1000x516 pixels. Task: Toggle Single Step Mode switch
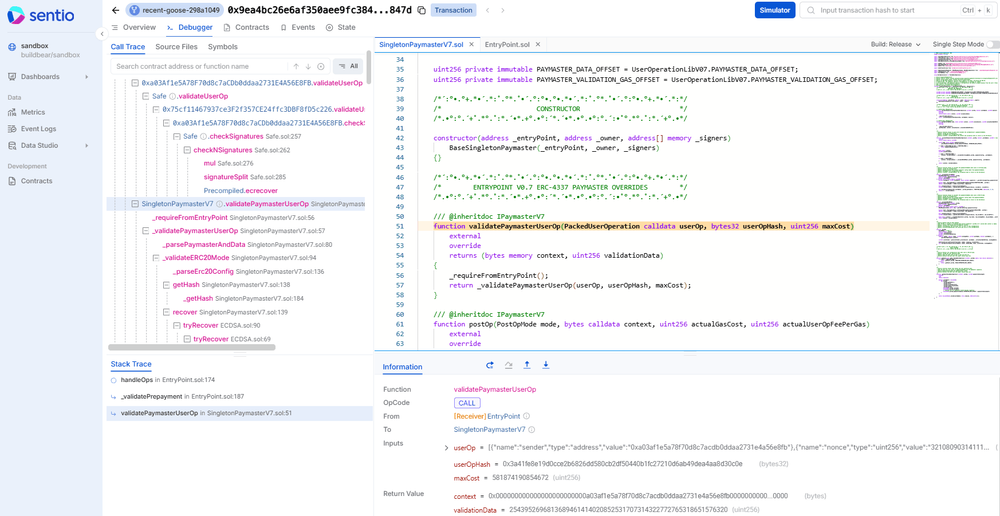click(992, 45)
